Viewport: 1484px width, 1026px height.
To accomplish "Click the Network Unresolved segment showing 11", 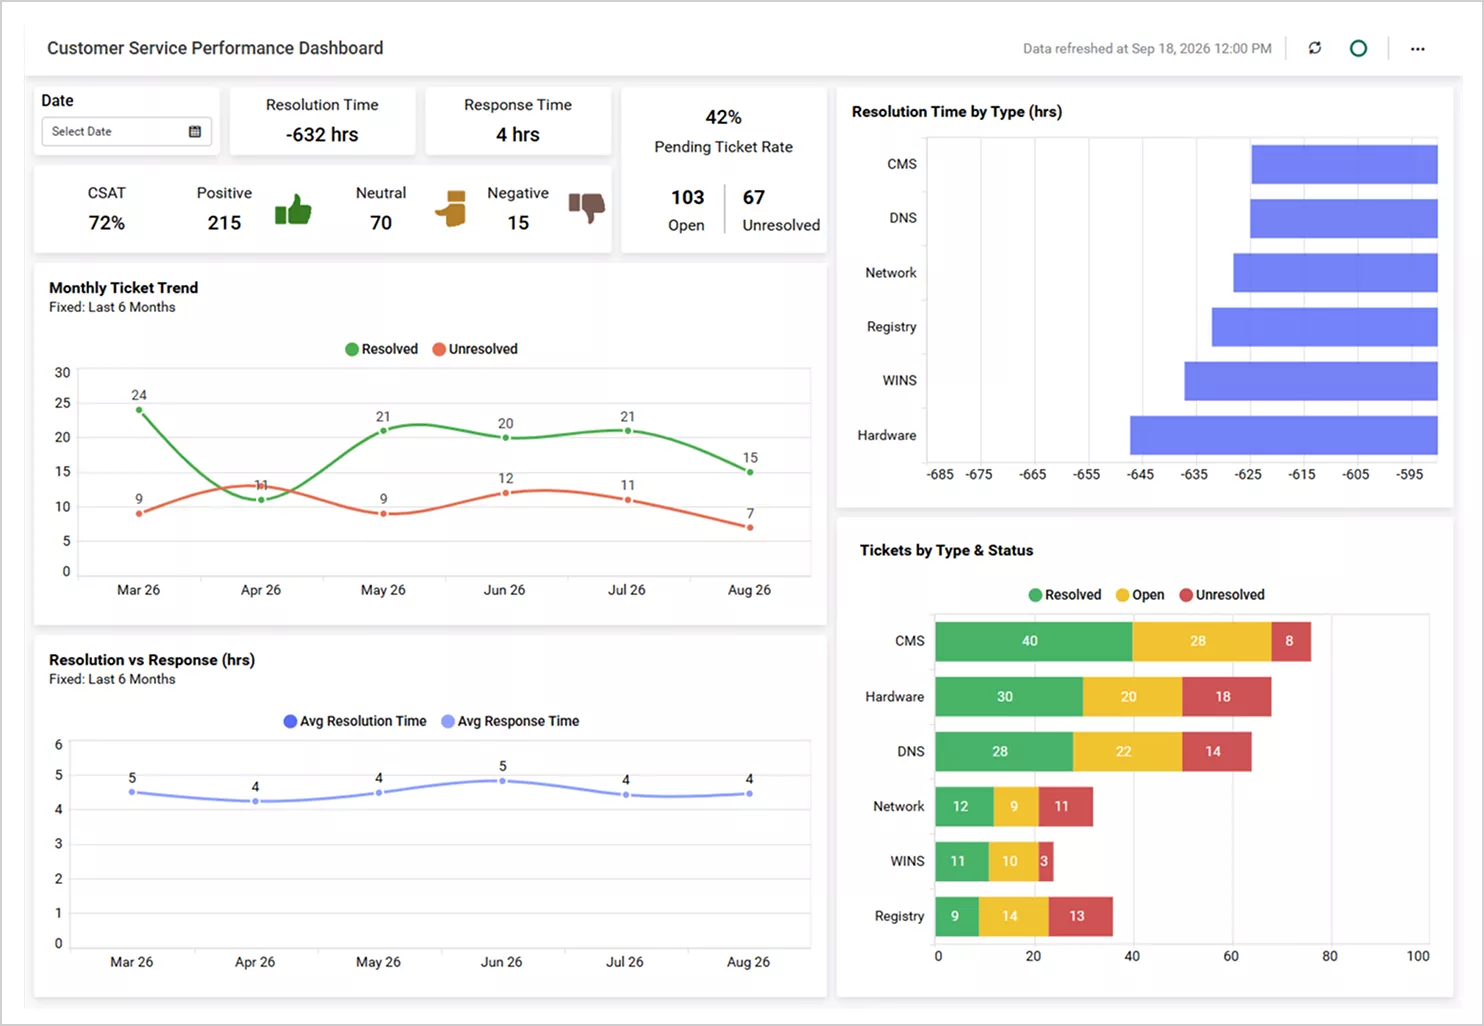I will click(x=1066, y=807).
